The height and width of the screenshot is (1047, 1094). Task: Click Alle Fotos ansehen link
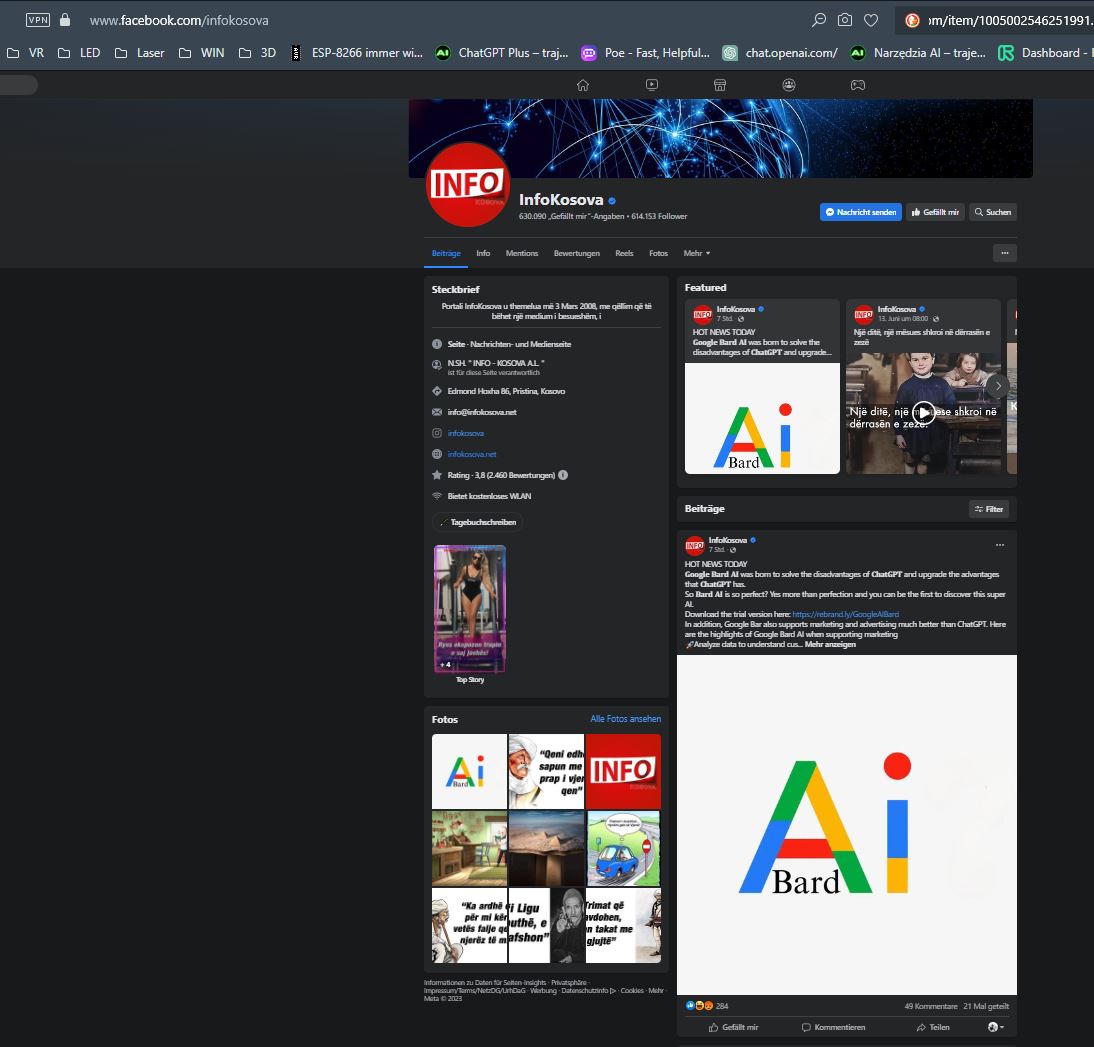click(625, 718)
